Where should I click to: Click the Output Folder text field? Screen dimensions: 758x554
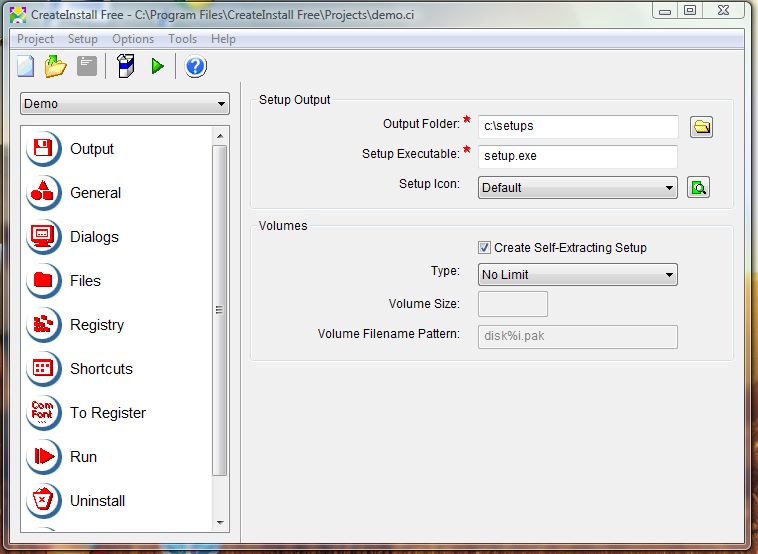pyautogui.click(x=578, y=126)
